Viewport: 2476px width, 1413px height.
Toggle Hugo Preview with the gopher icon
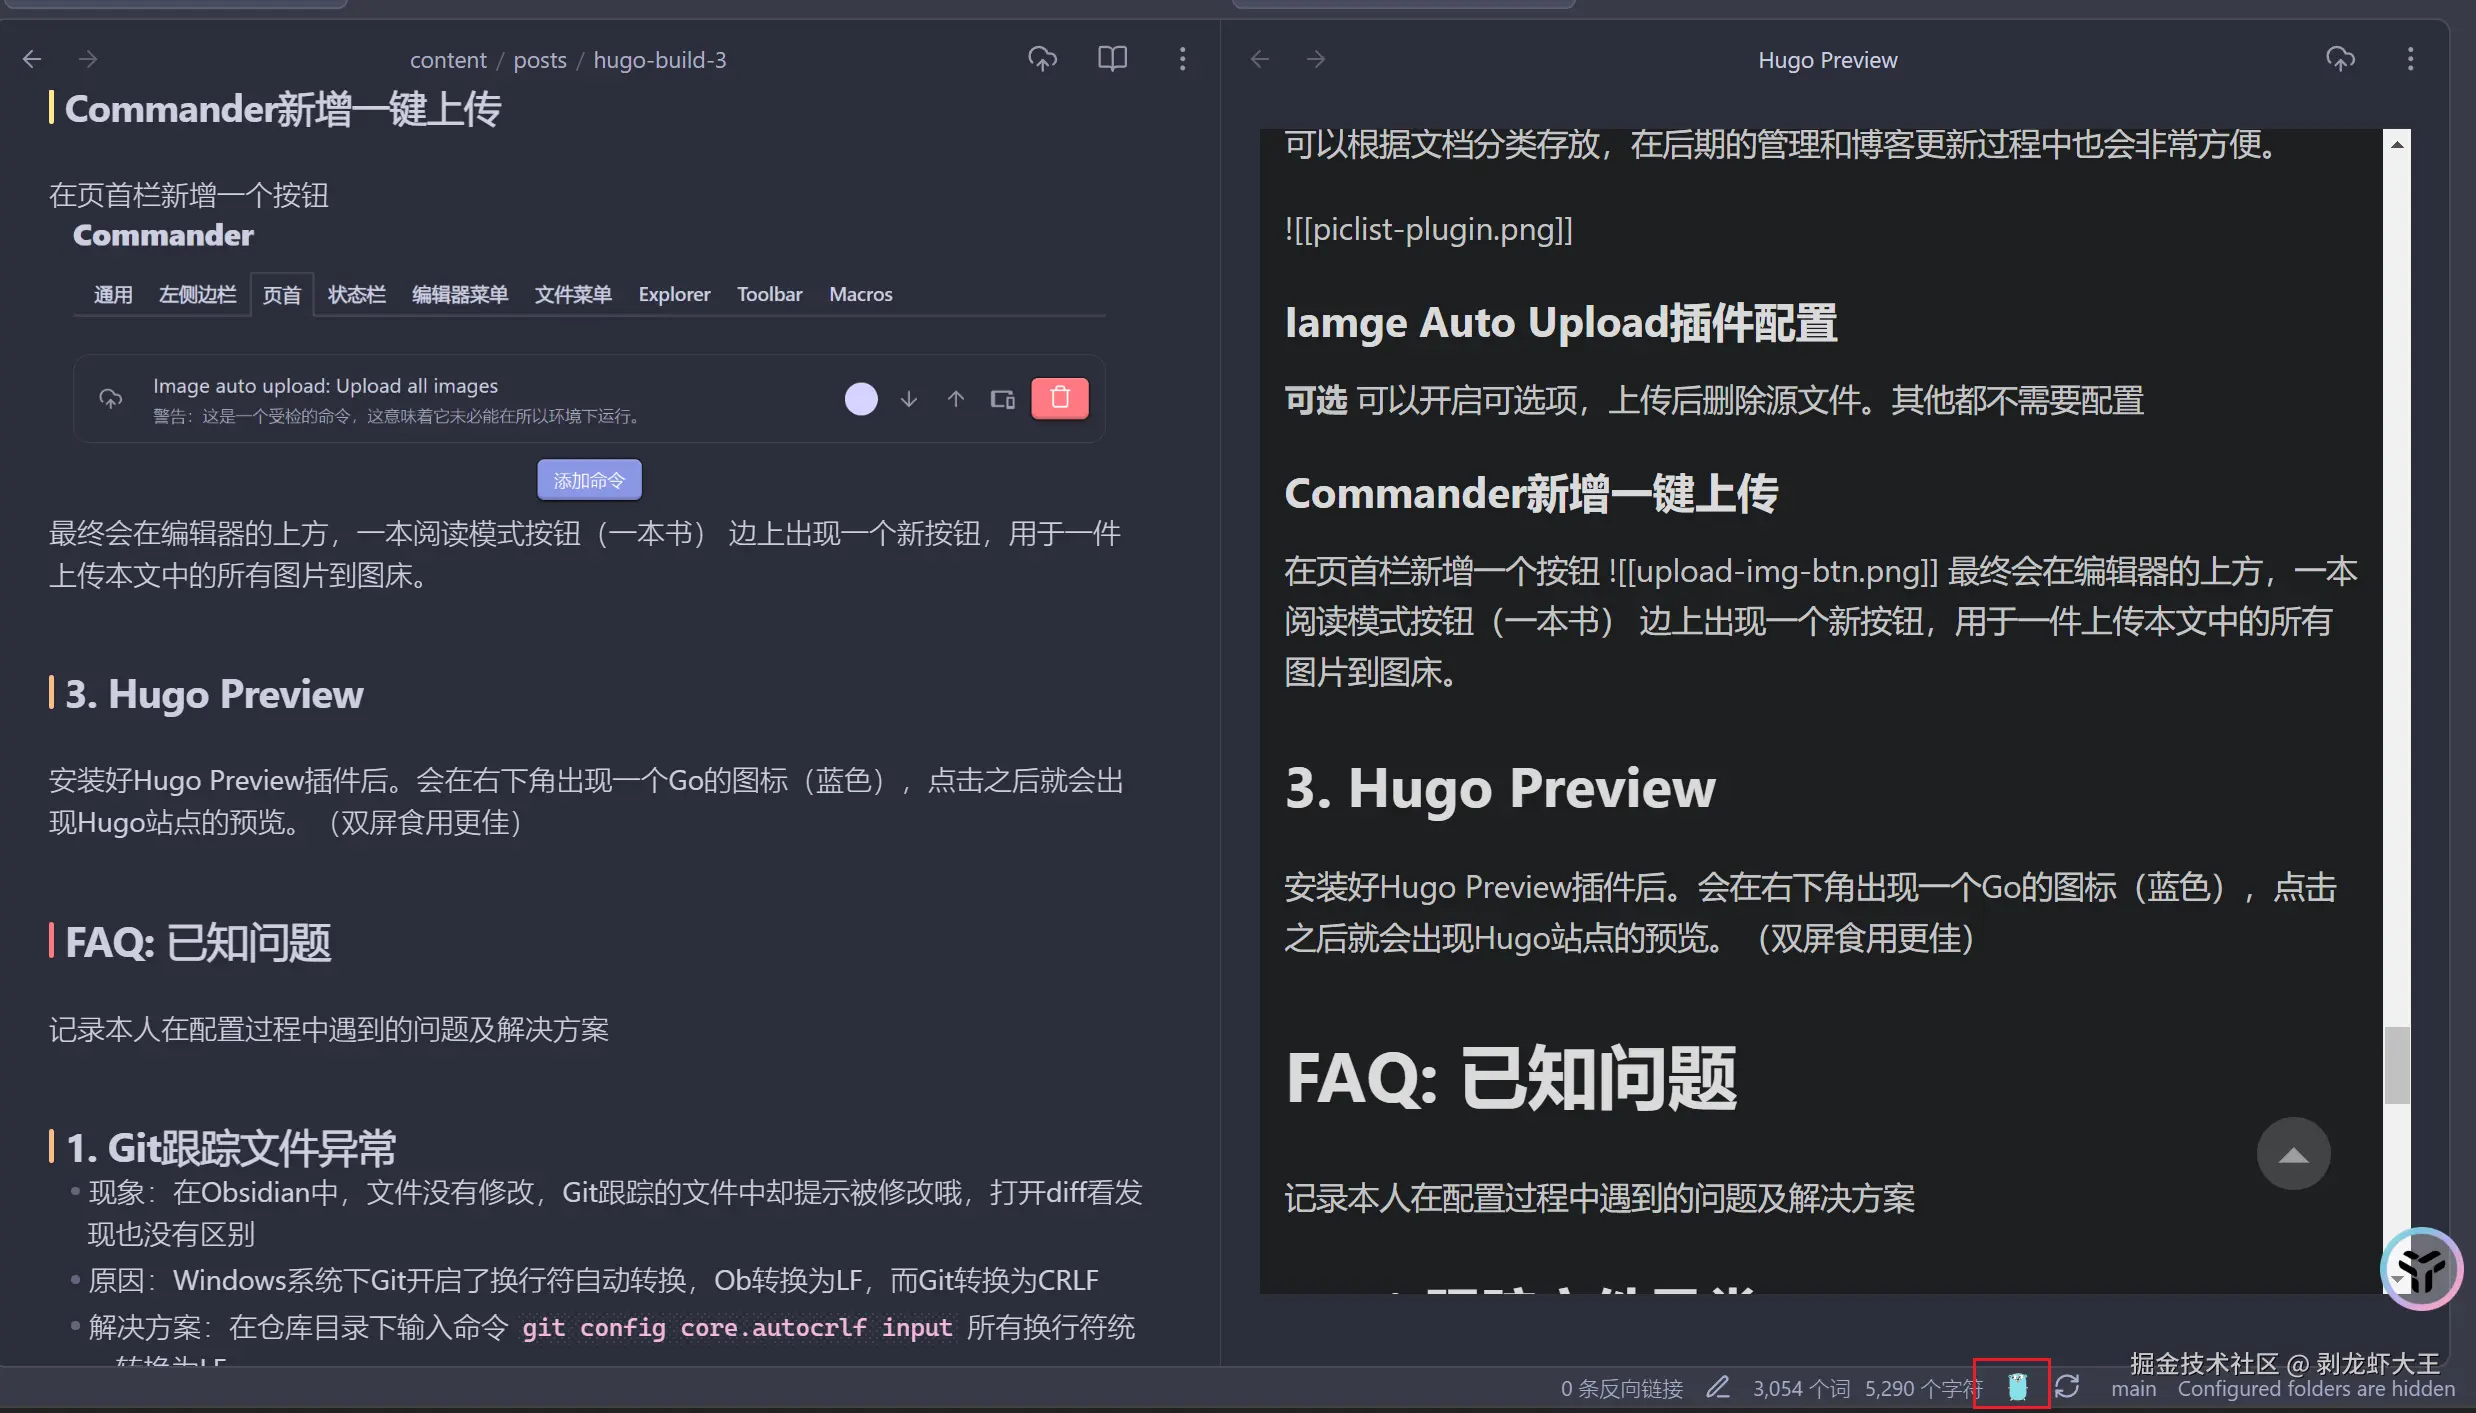[x=2017, y=1386]
